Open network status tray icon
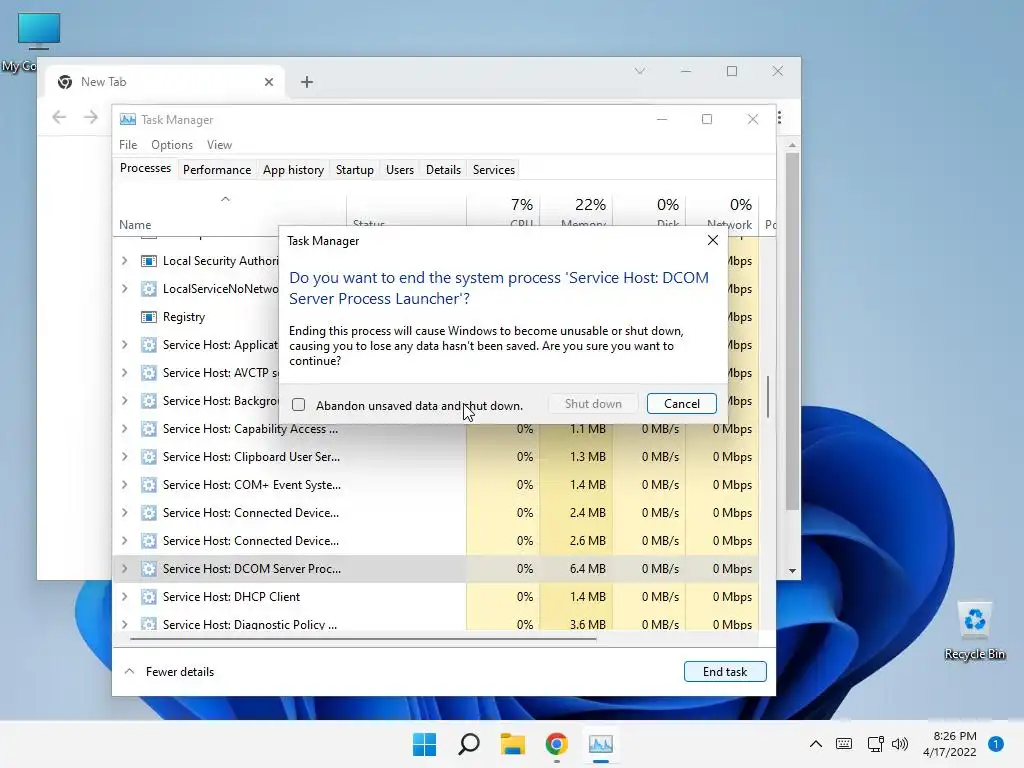This screenshot has height=768, width=1024. [875, 743]
